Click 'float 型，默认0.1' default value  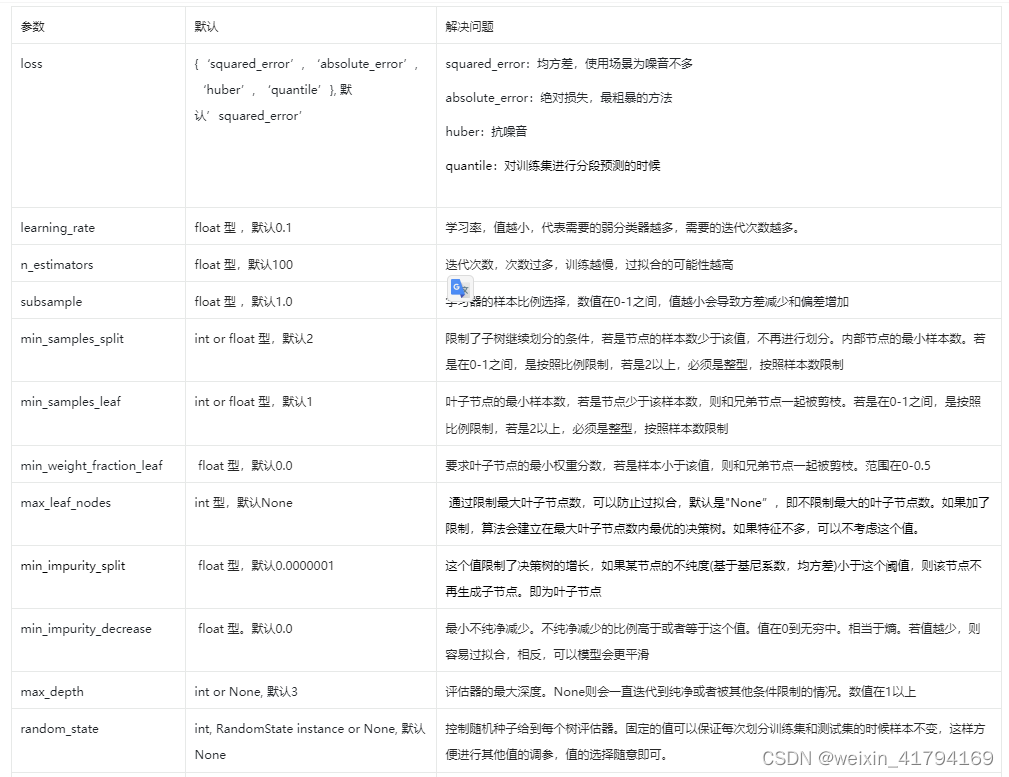pyautogui.click(x=243, y=228)
